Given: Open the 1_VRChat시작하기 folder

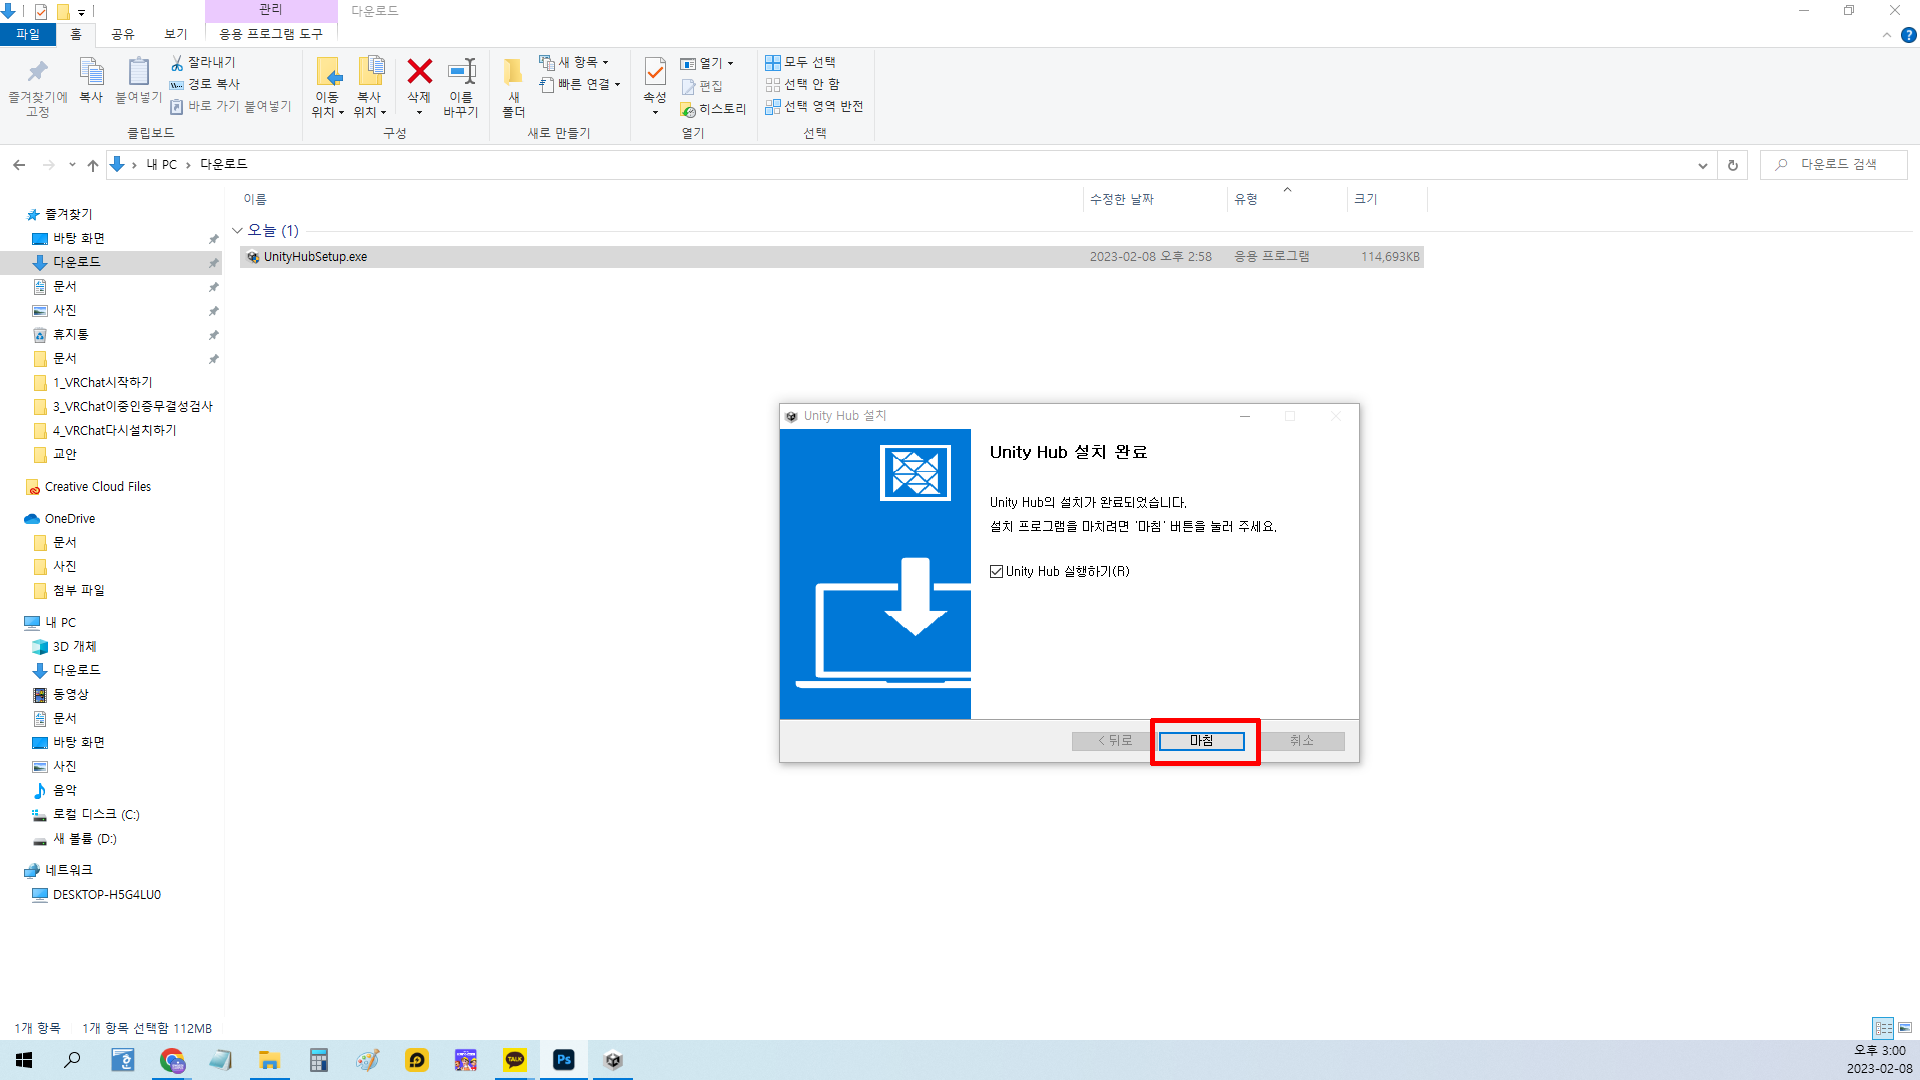Looking at the screenshot, I should point(102,382).
